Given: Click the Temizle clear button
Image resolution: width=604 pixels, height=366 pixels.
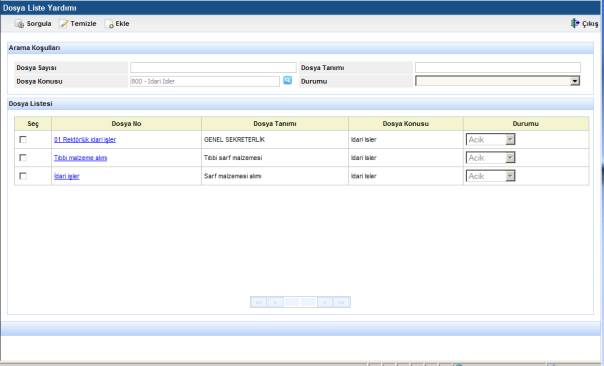Looking at the screenshot, I should coord(78,24).
